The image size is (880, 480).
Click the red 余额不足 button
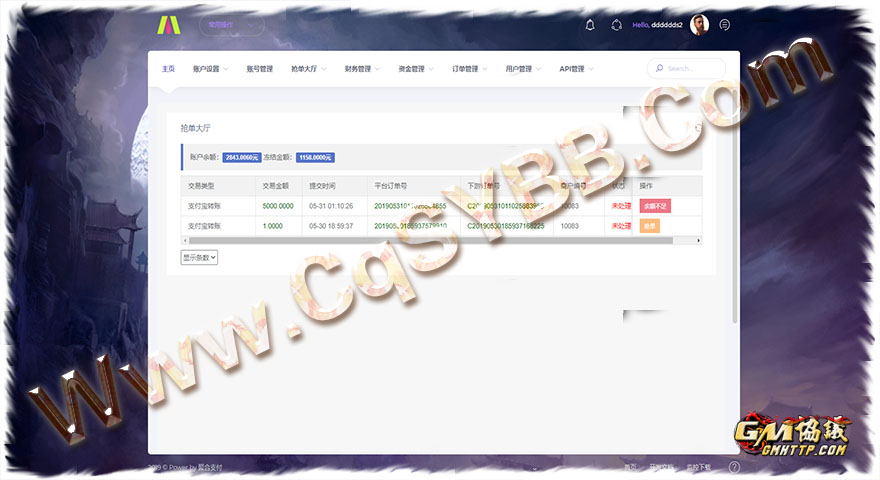point(655,206)
